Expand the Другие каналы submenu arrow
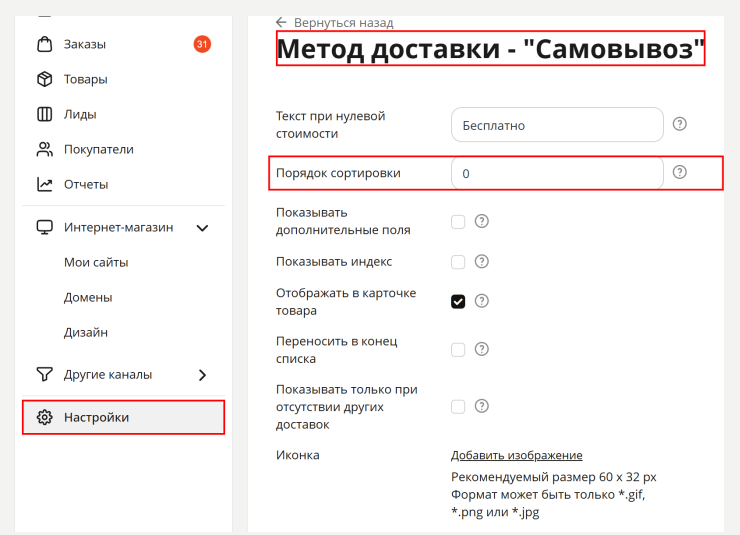740x535 pixels. (x=202, y=375)
